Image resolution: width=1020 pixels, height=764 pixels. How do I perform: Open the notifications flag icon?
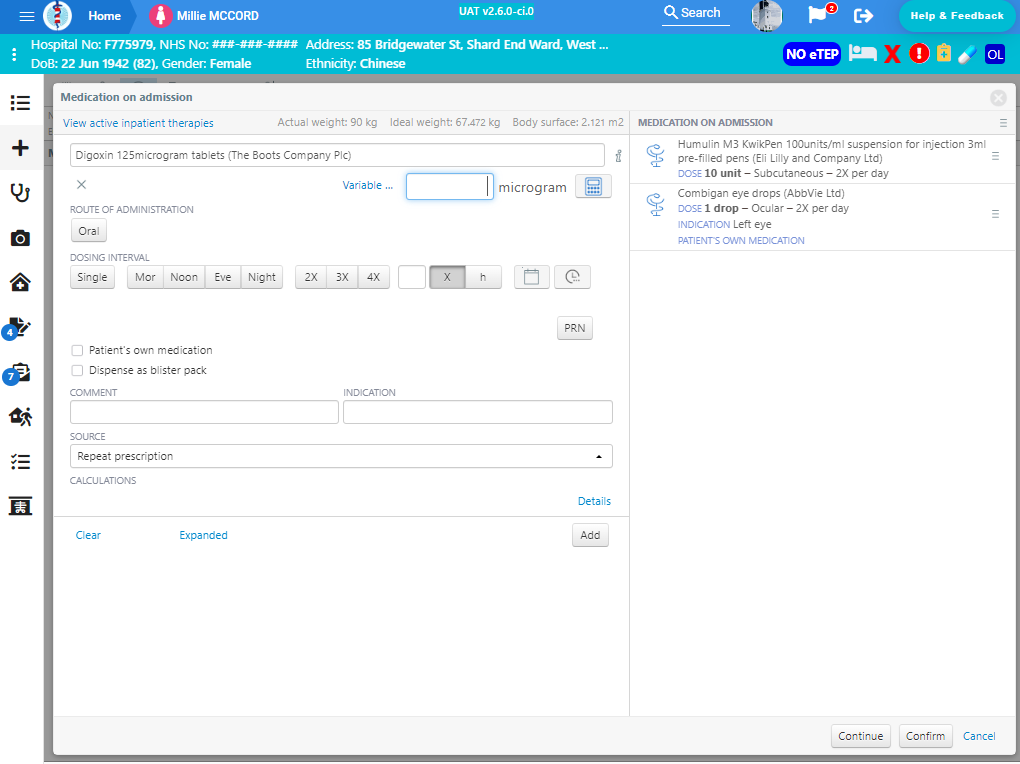tap(818, 14)
